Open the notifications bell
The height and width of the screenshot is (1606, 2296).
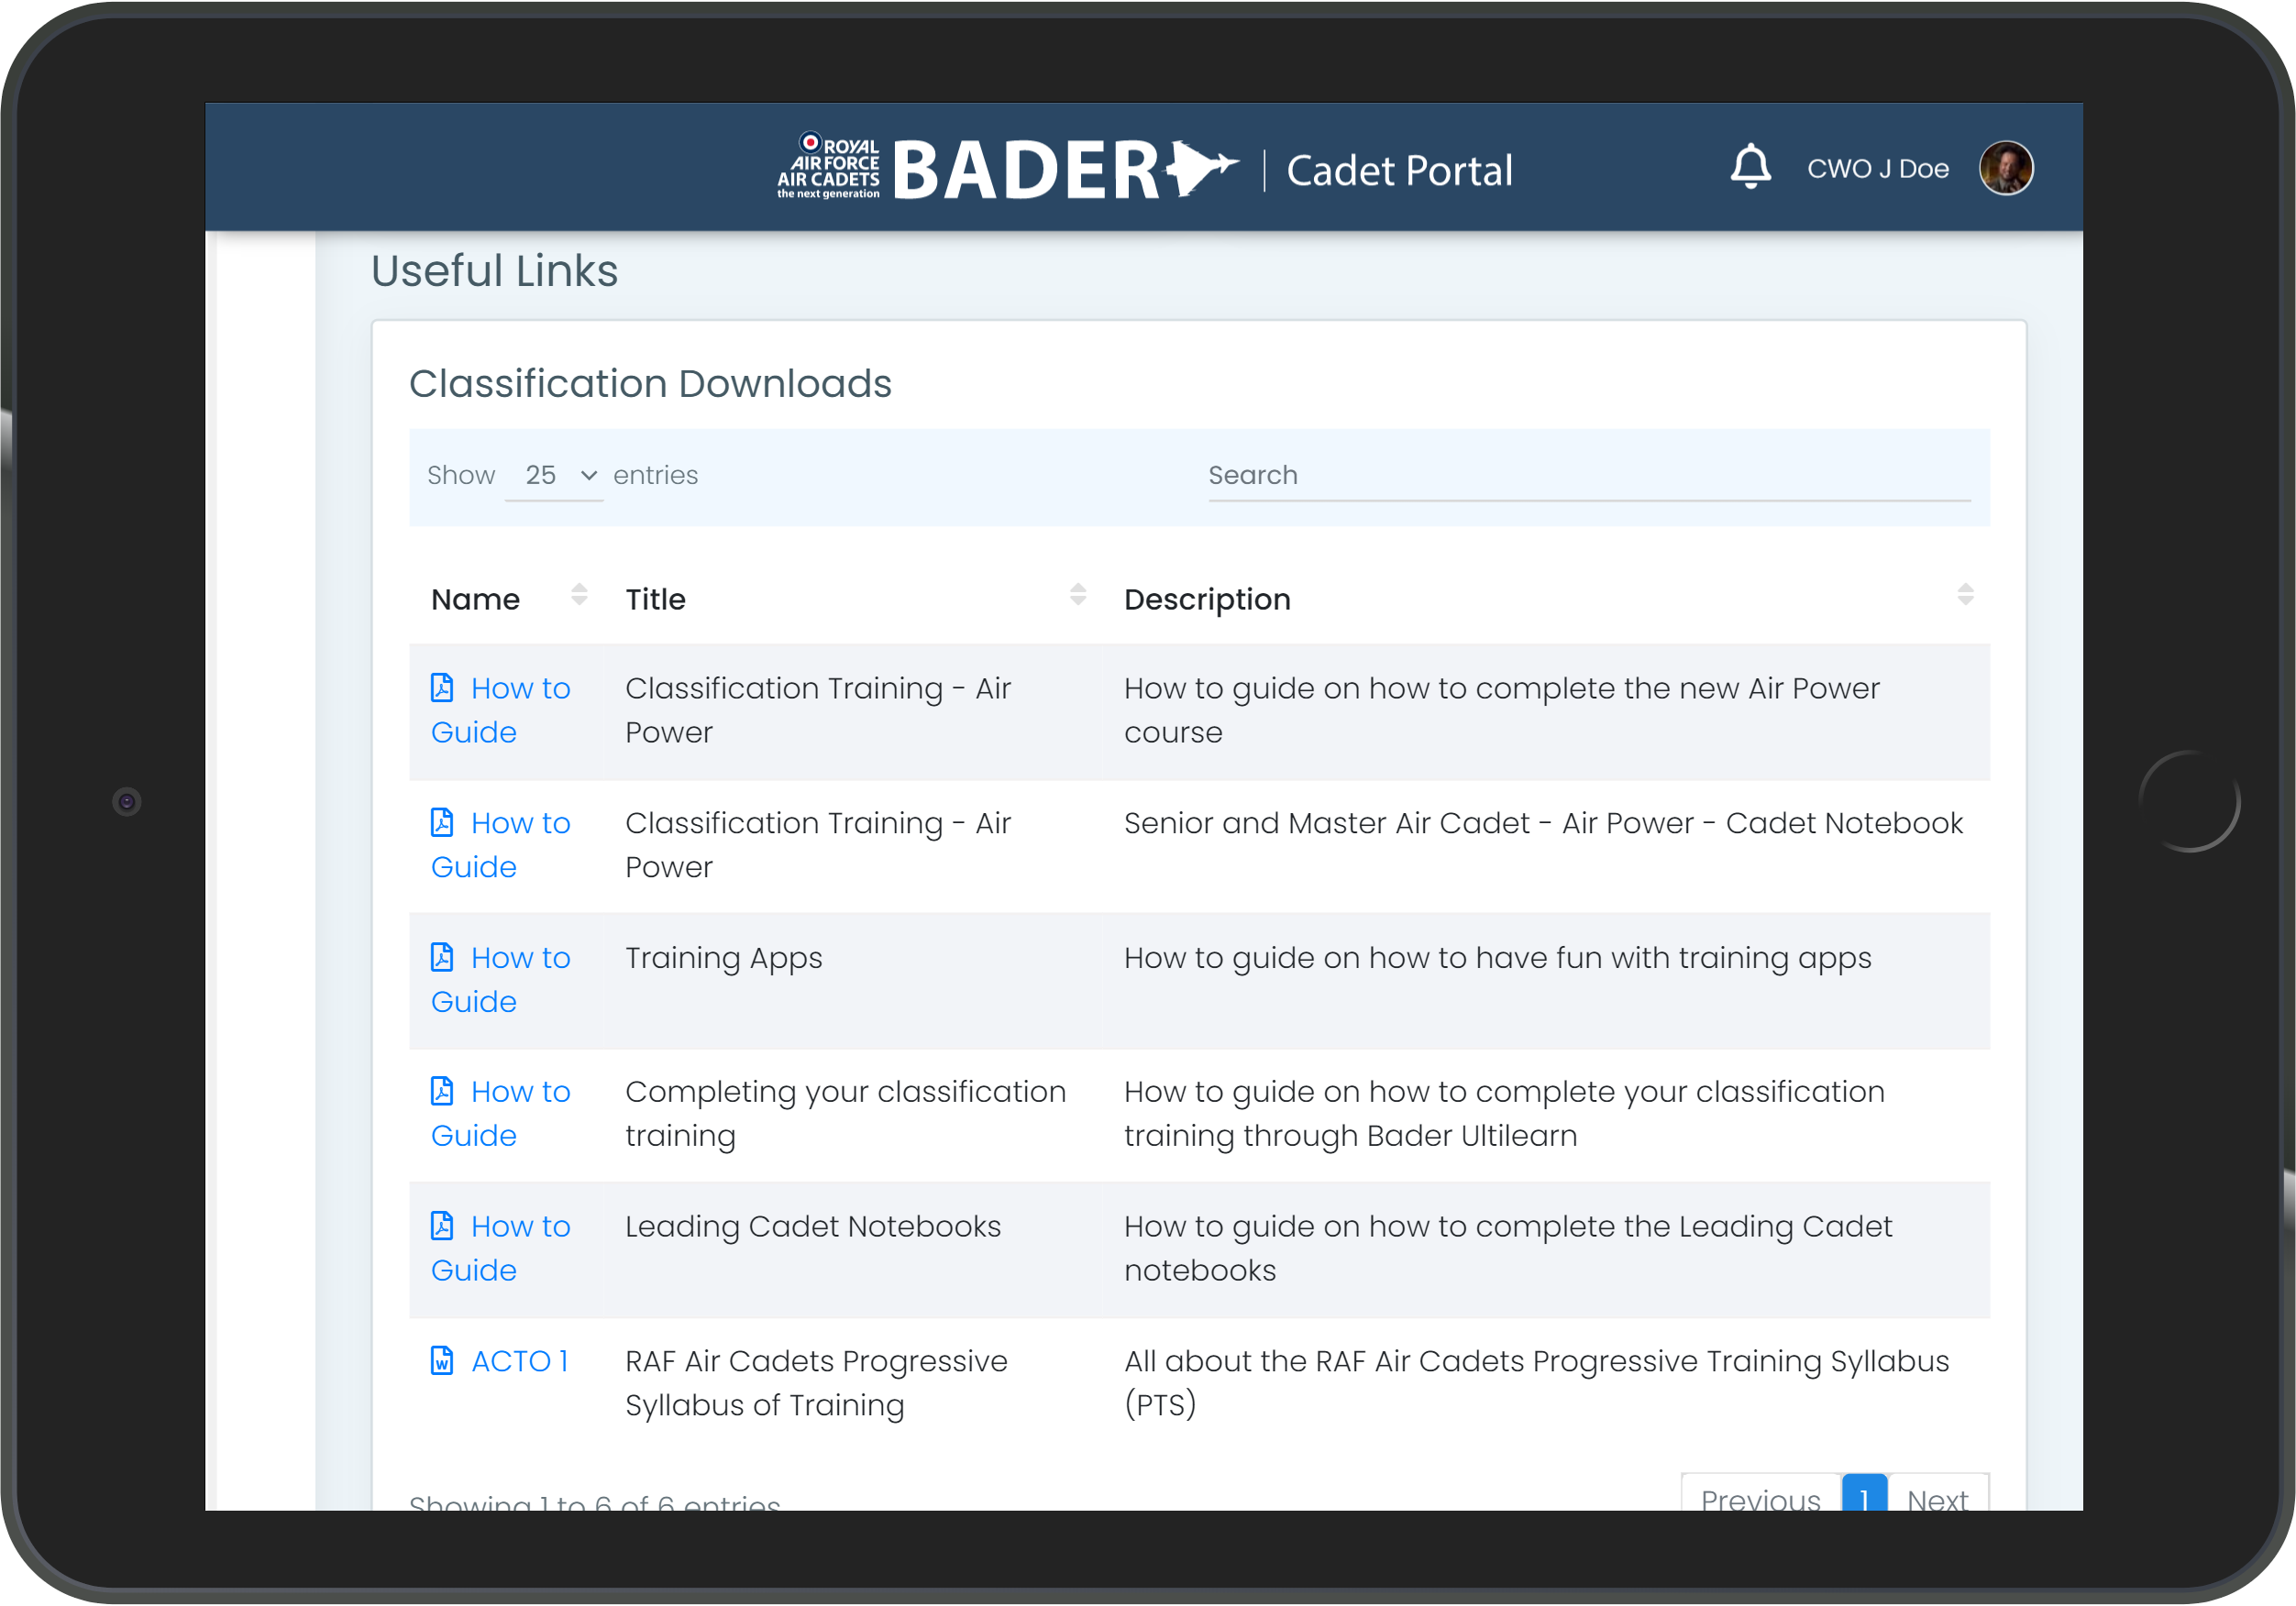click(1750, 167)
